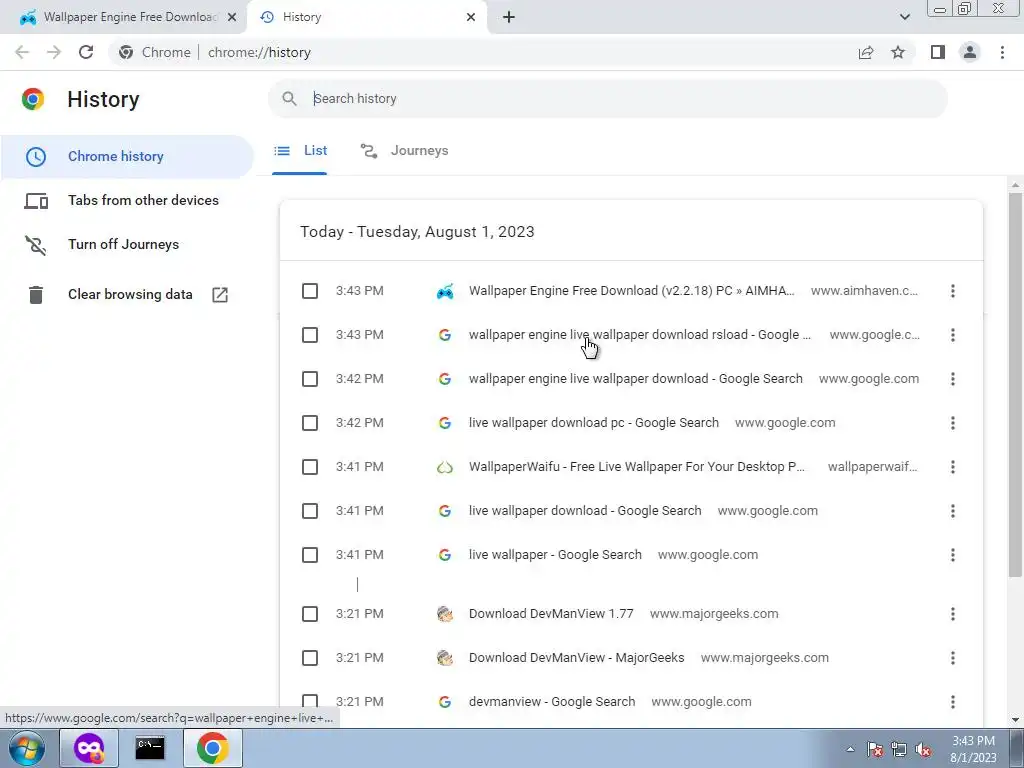
Task: Check the 'wallpaper engine live wallpaper download rsload' checkbox
Action: (x=310, y=335)
